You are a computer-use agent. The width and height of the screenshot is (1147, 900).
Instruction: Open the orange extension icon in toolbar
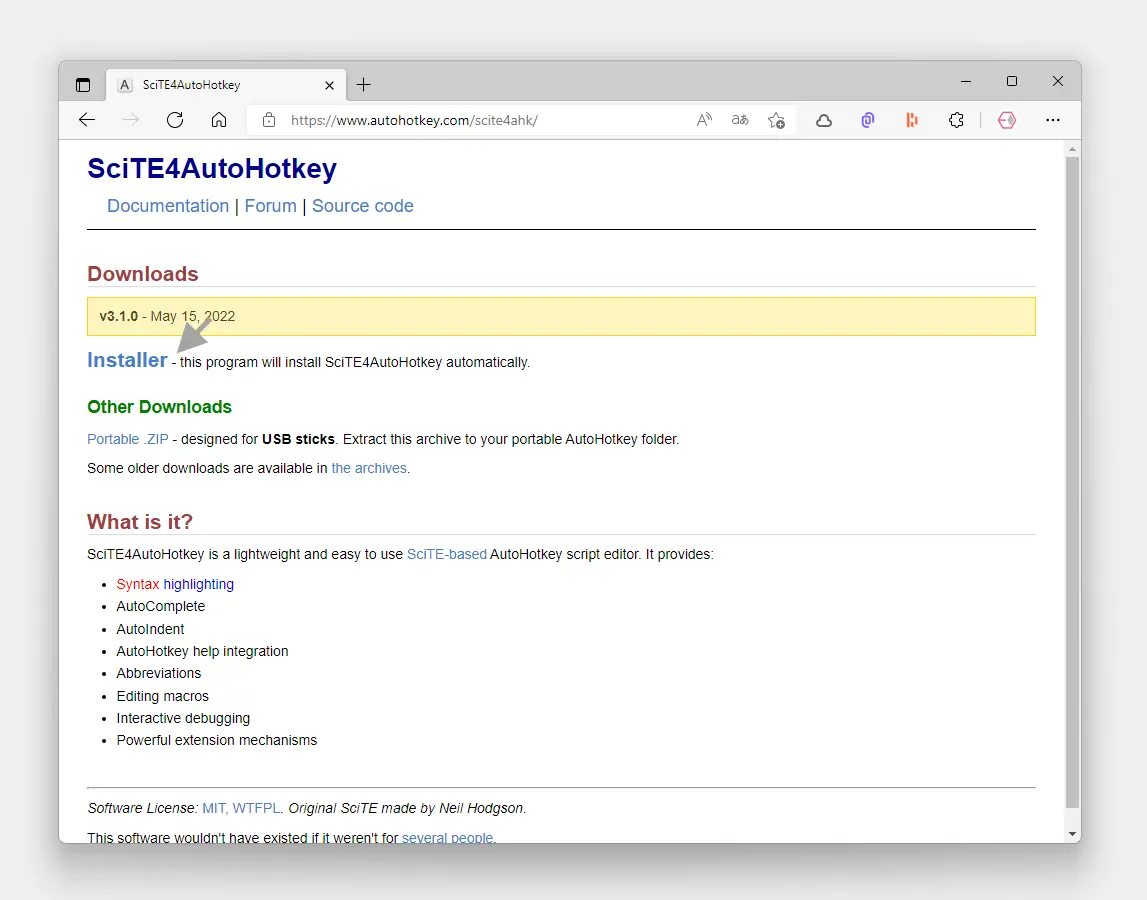(911, 120)
